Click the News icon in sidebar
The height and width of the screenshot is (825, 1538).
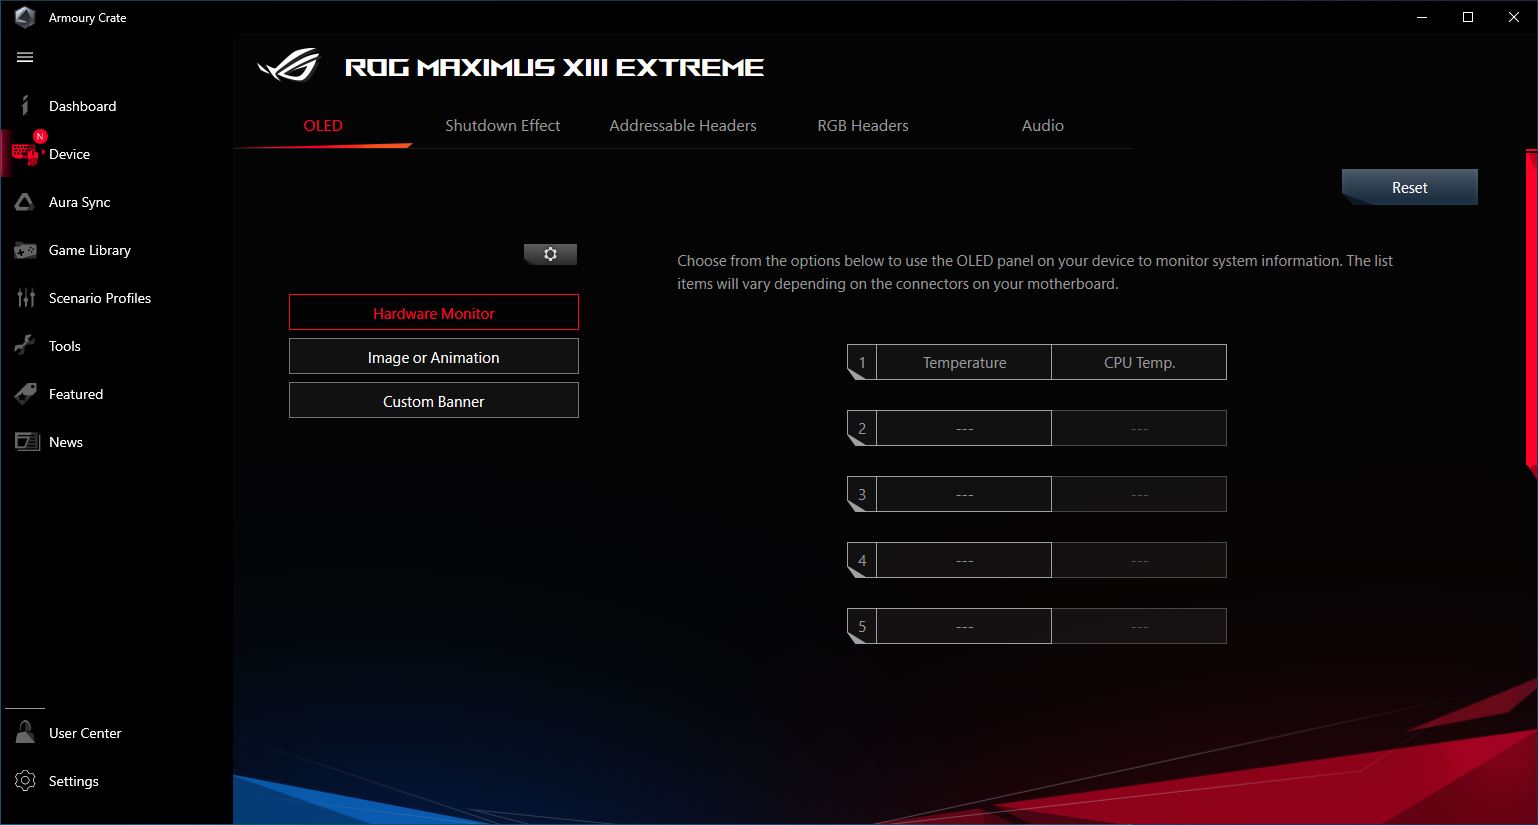click(x=26, y=442)
